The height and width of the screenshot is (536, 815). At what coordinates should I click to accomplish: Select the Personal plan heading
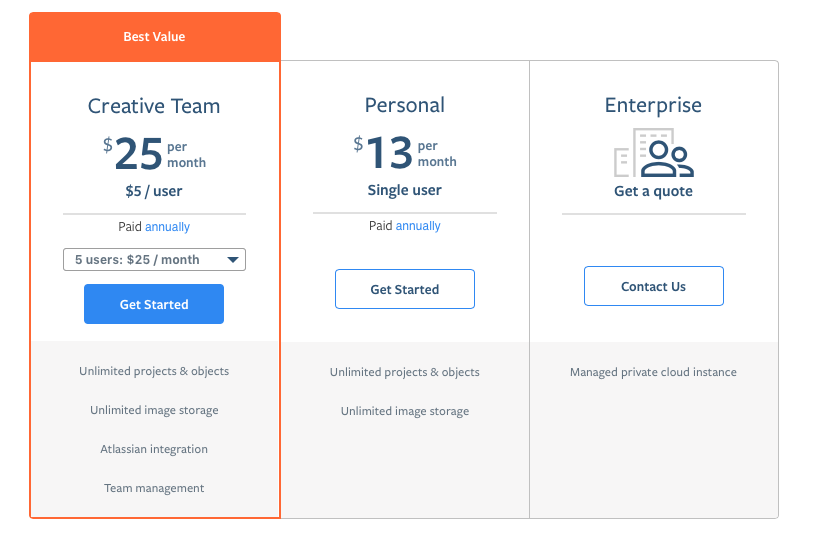click(404, 105)
